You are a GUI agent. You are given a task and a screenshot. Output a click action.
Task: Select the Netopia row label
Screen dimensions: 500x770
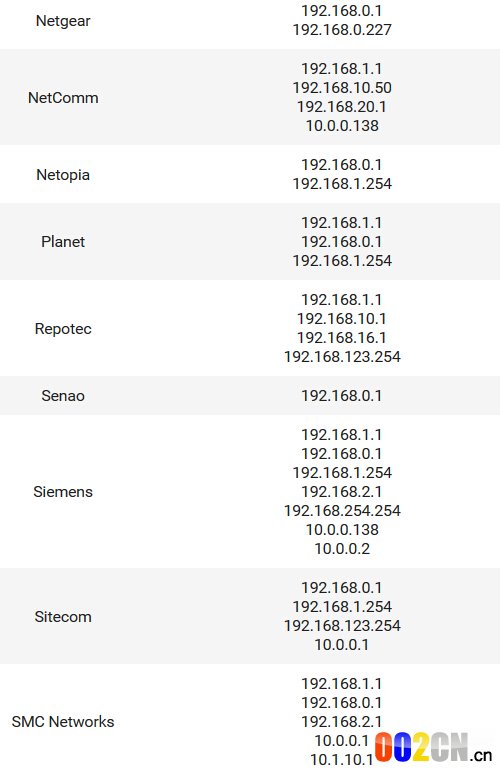63,175
